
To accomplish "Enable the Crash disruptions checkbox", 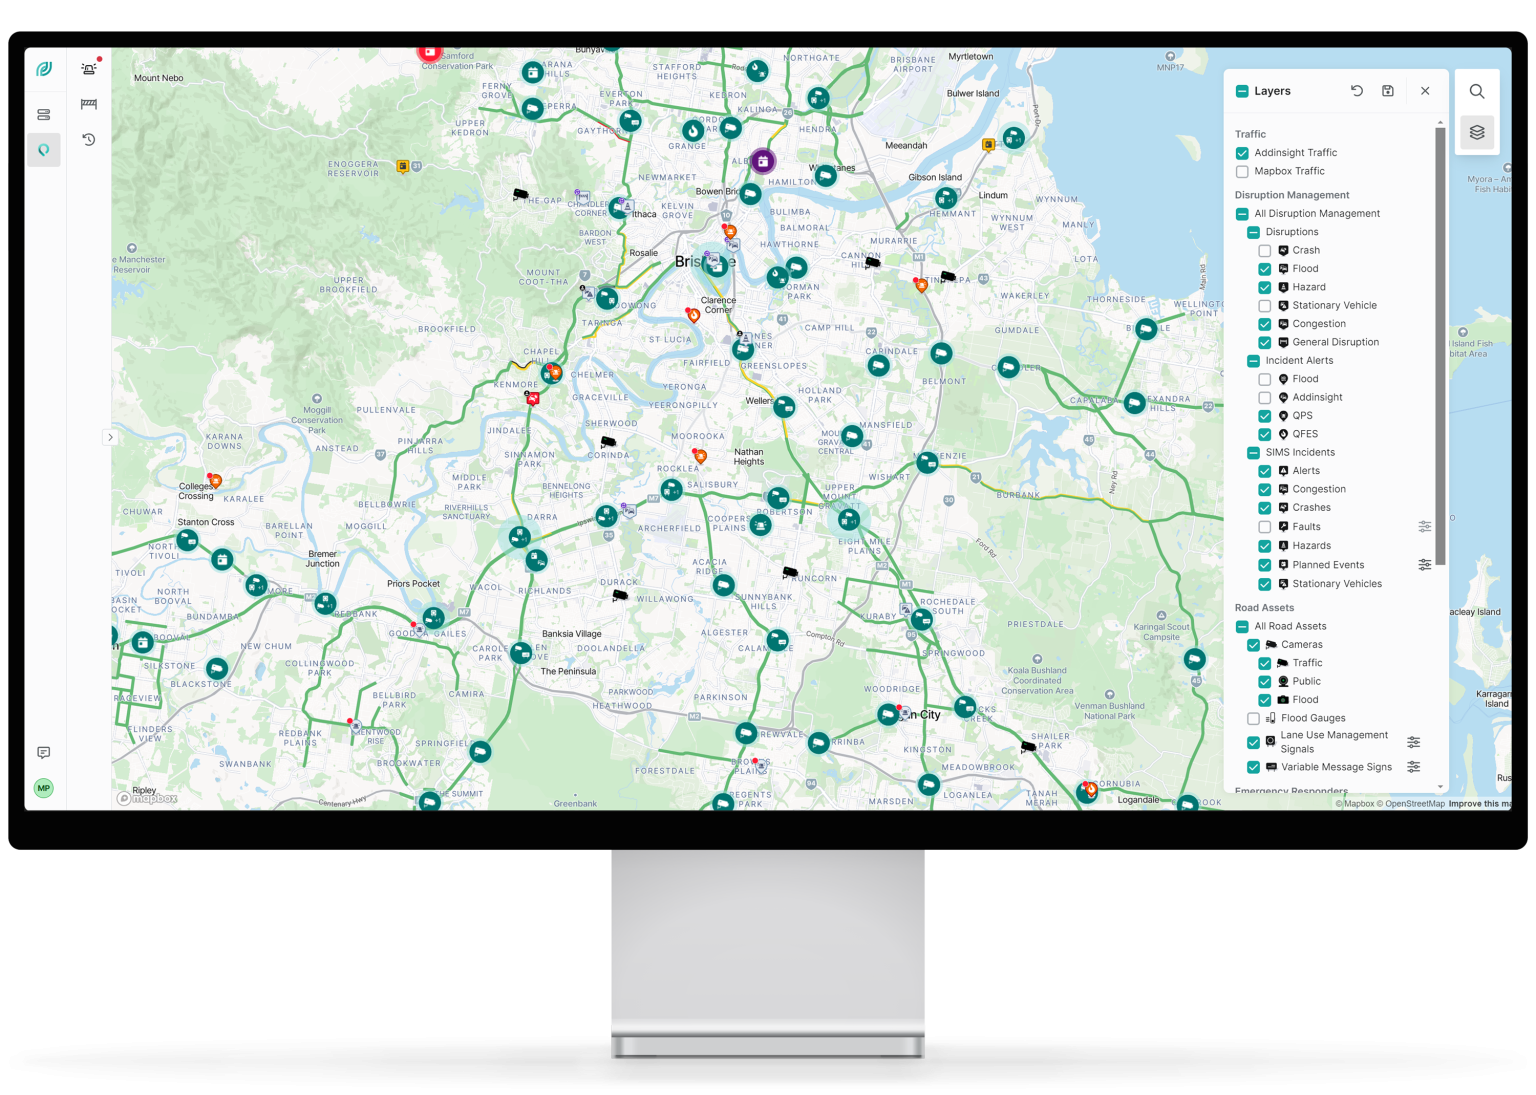I will [x=1265, y=251].
